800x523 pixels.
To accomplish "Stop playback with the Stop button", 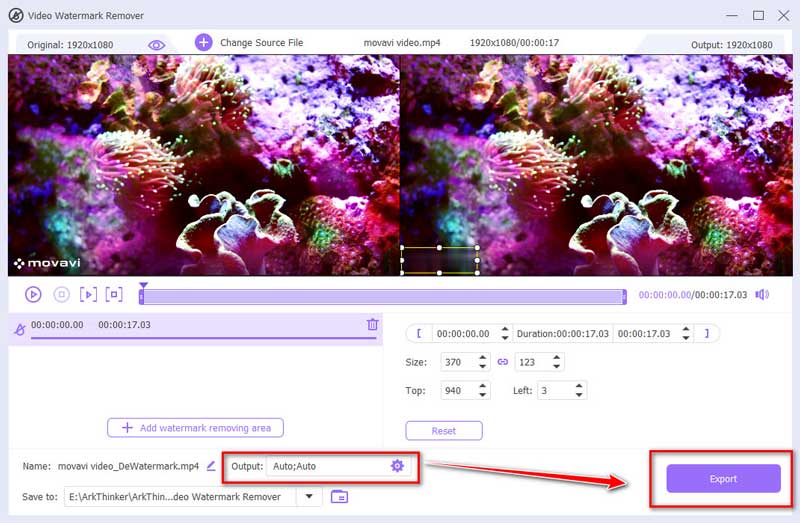I will (62, 294).
